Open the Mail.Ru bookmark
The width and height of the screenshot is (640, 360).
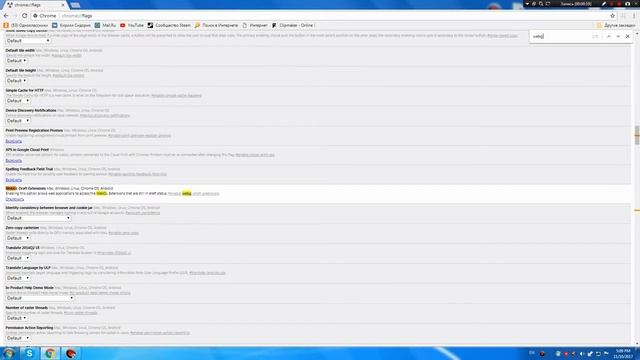(105, 25)
